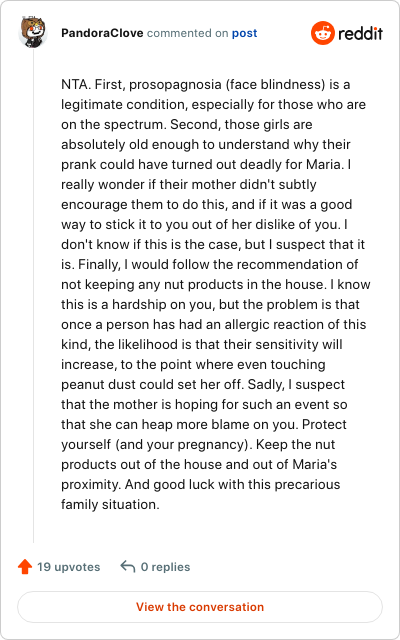The height and width of the screenshot is (640, 400).
Task: Click the words 'peanut dust' in comment
Action: click(98, 384)
